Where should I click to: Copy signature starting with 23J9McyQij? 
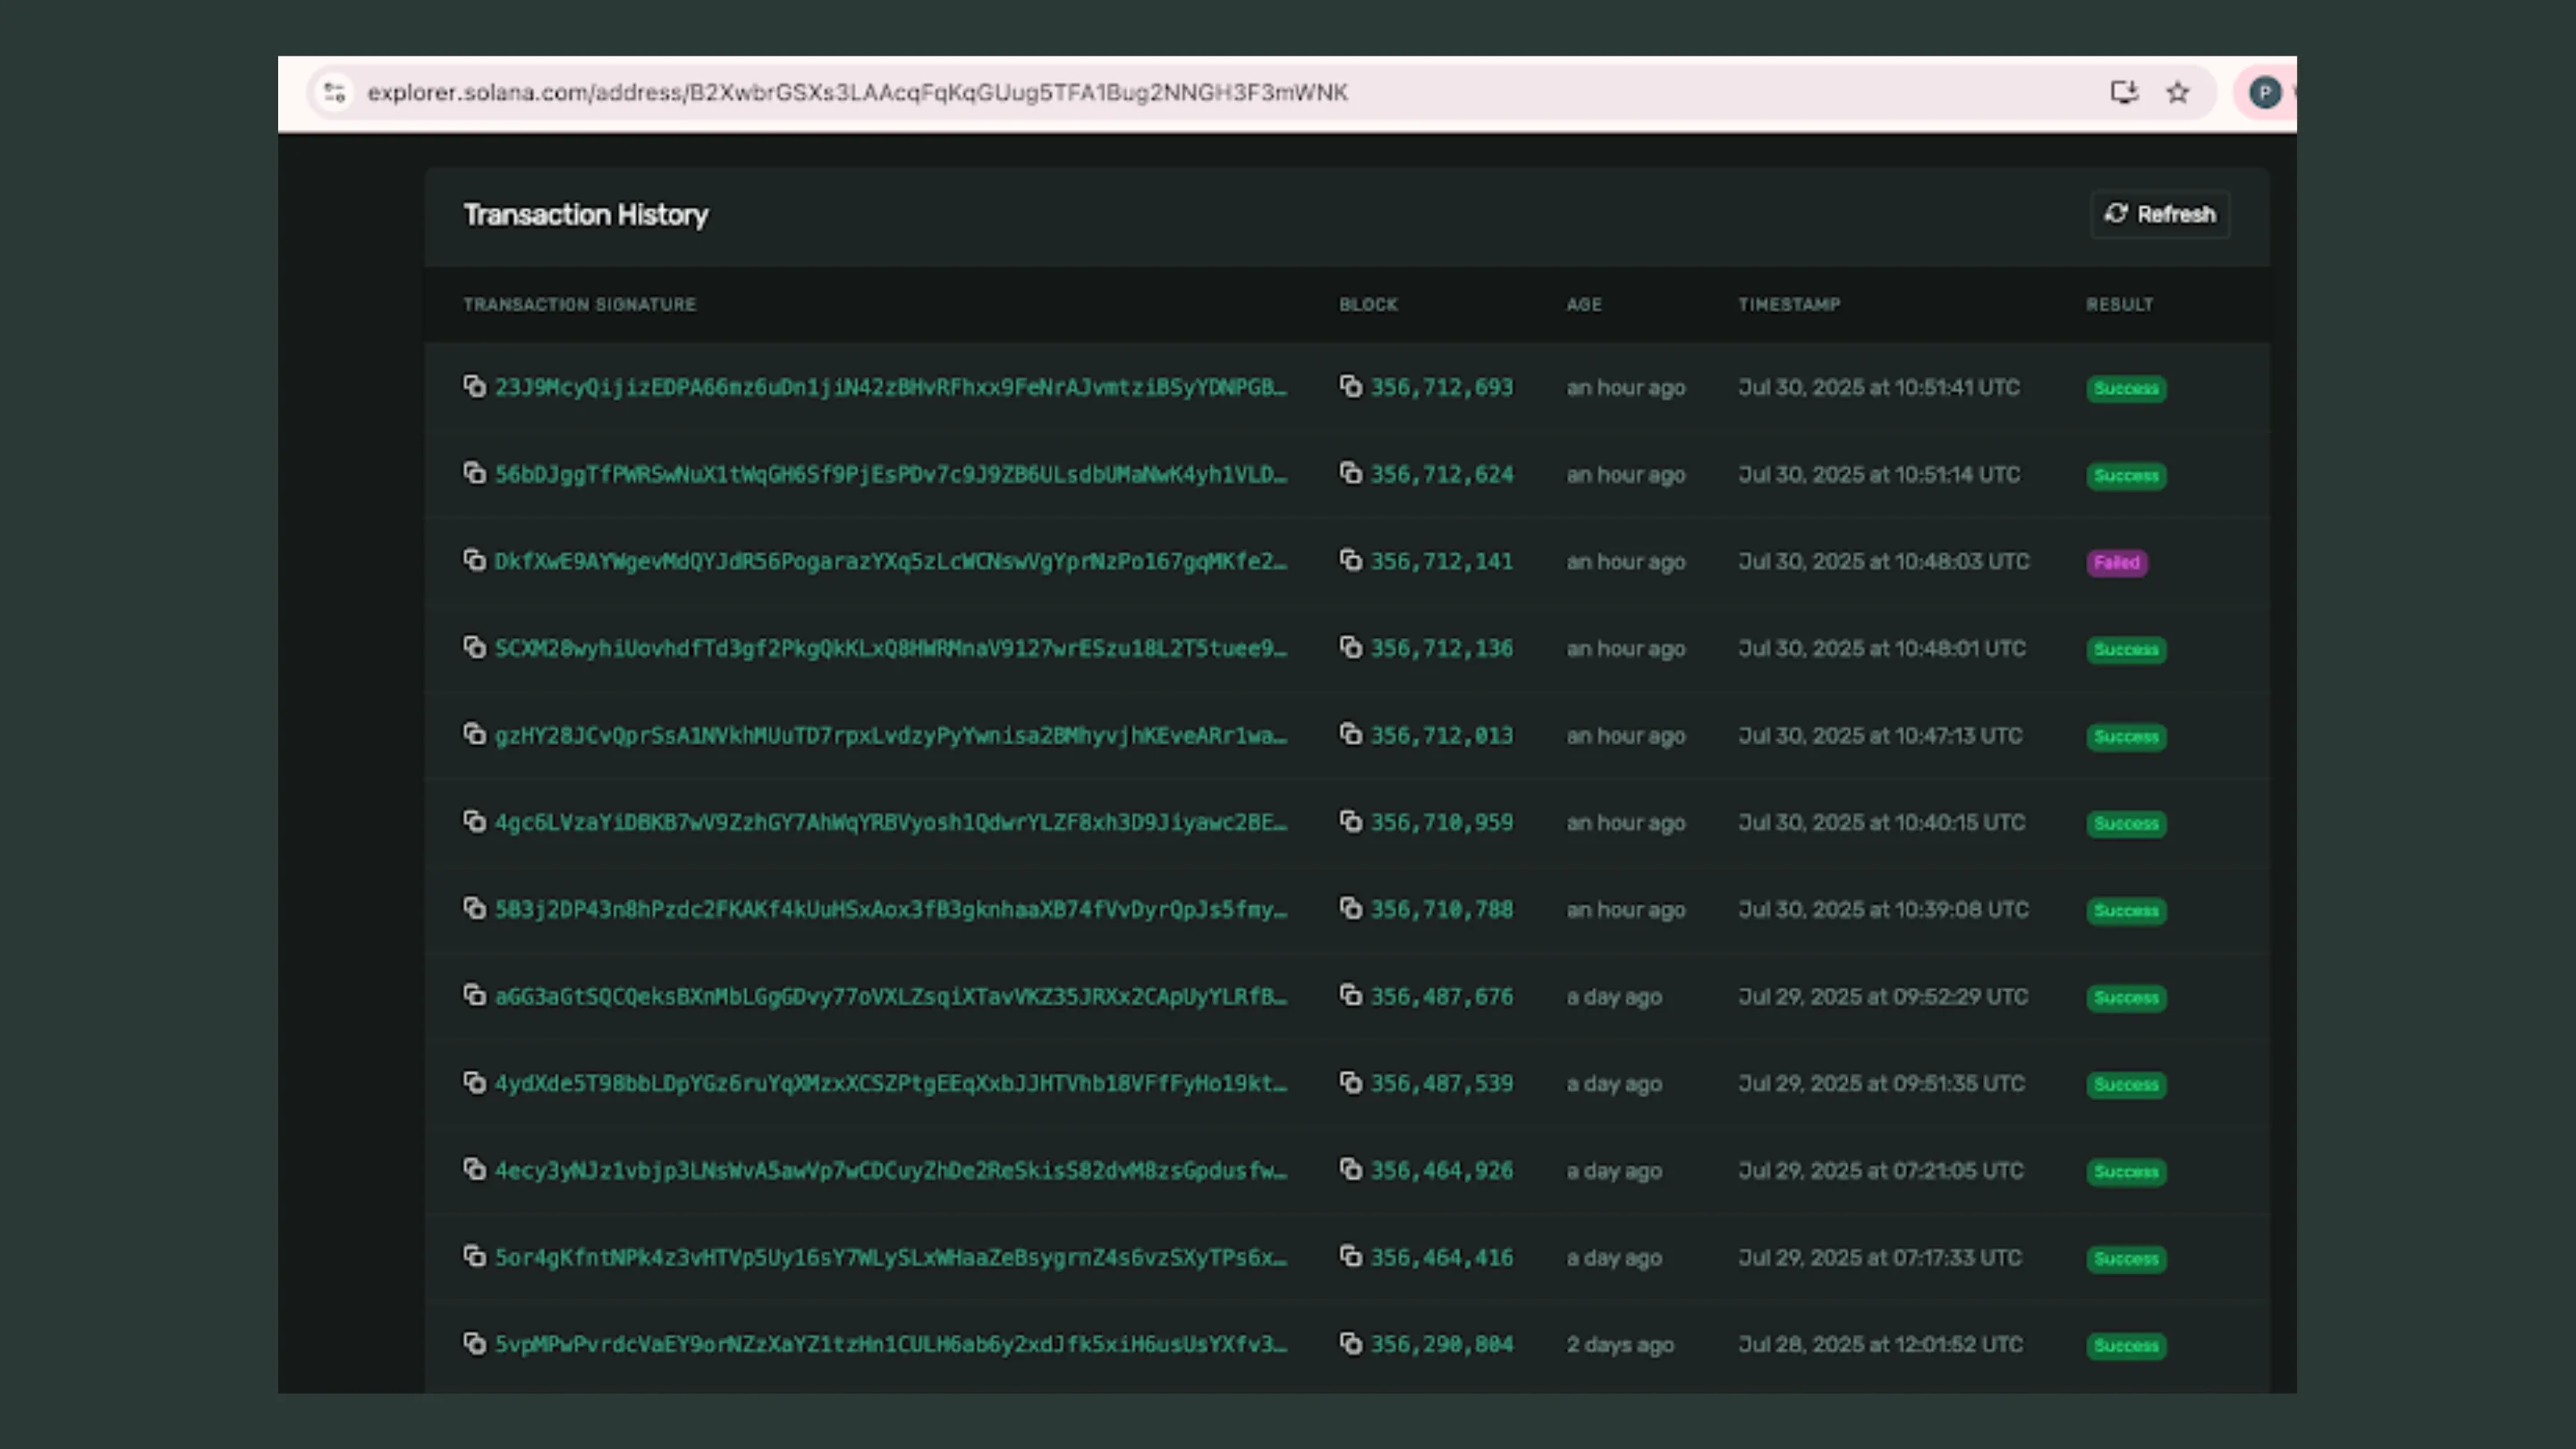point(474,386)
